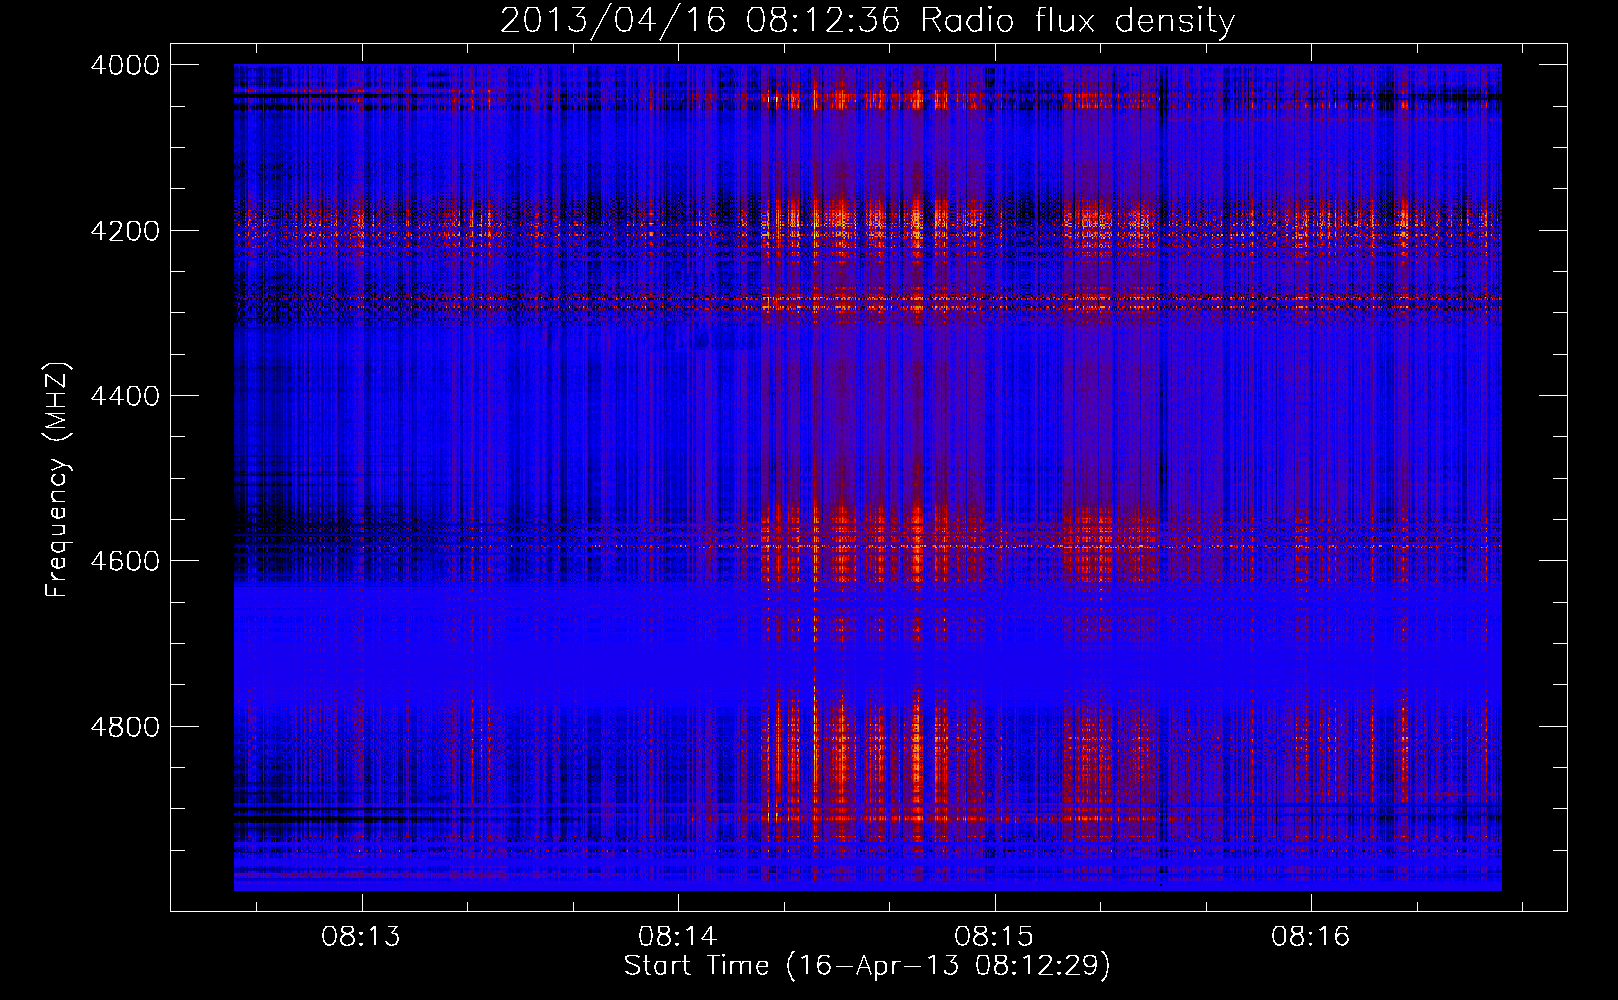Click the 08:14 time tick label
This screenshot has height=1000, width=1618.
pos(678,936)
